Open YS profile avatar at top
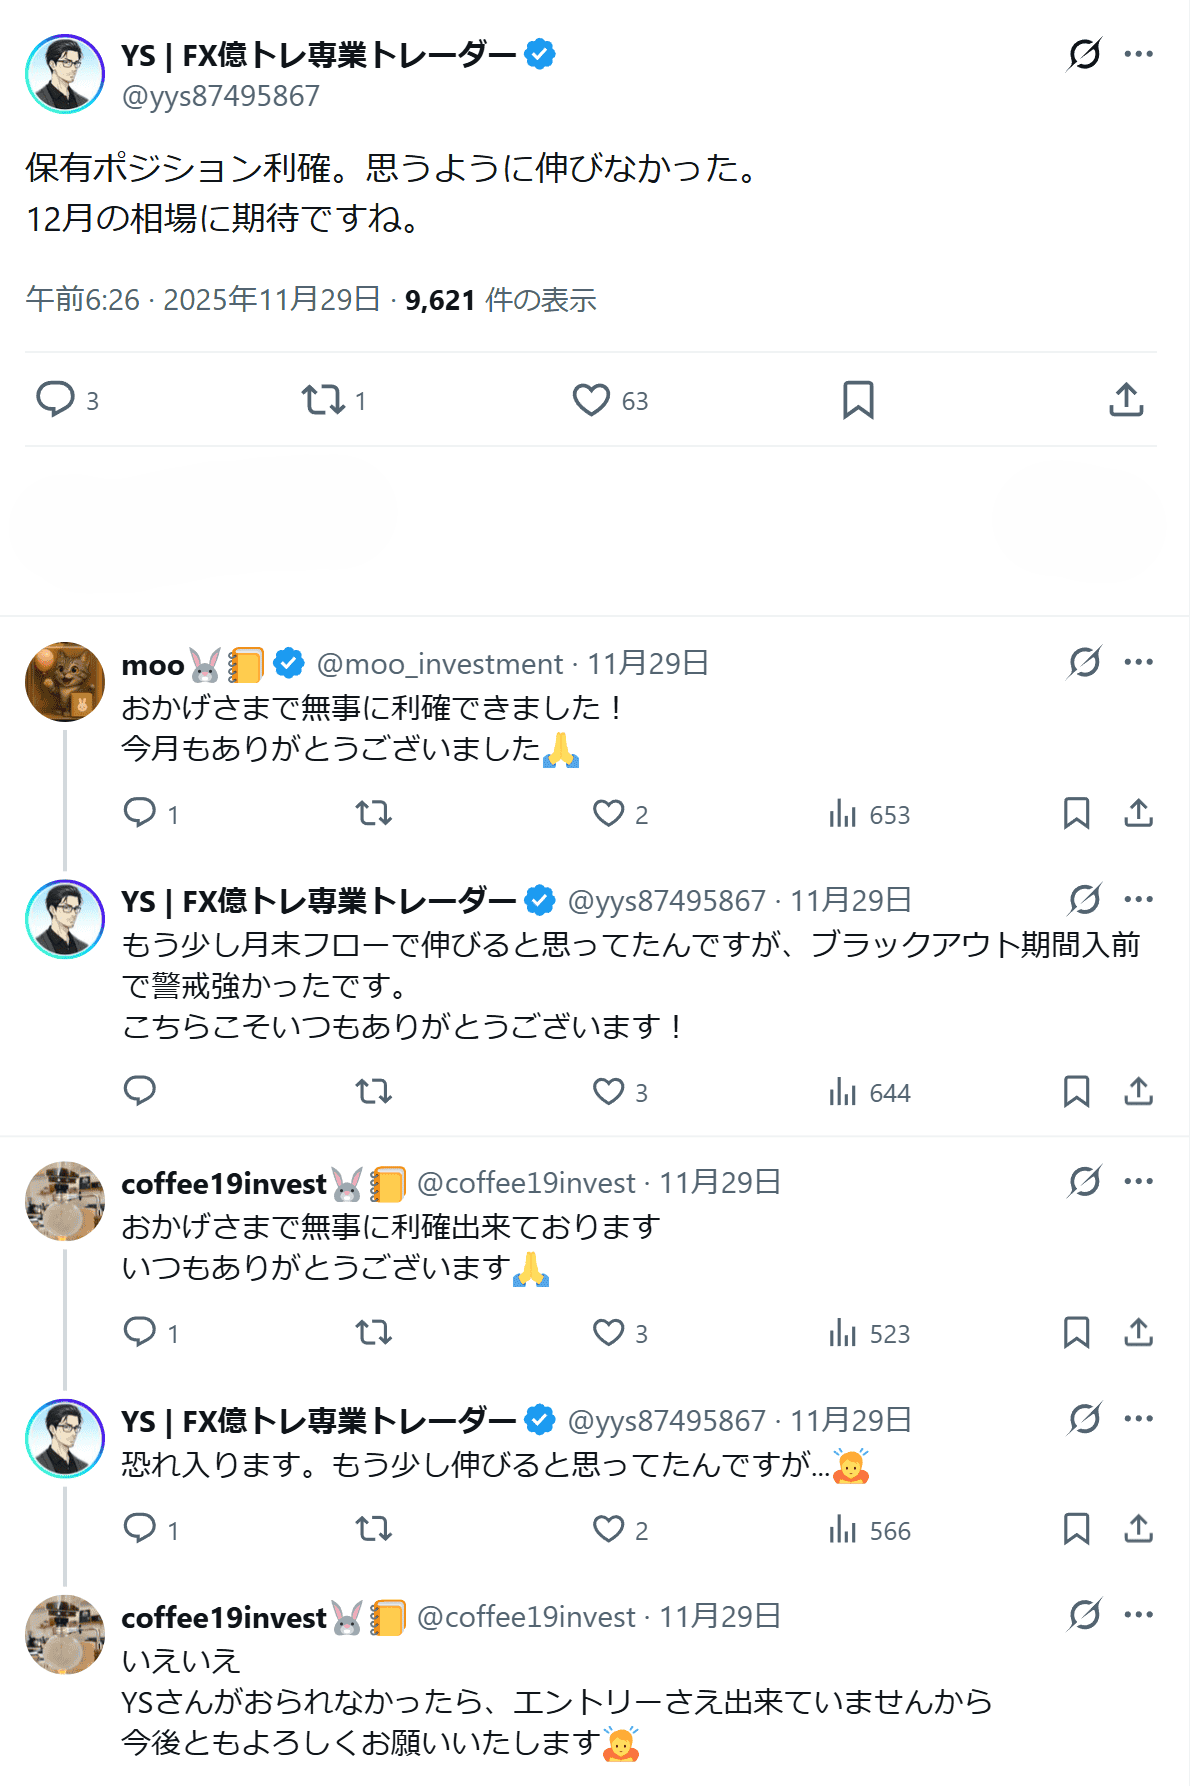 click(x=65, y=74)
